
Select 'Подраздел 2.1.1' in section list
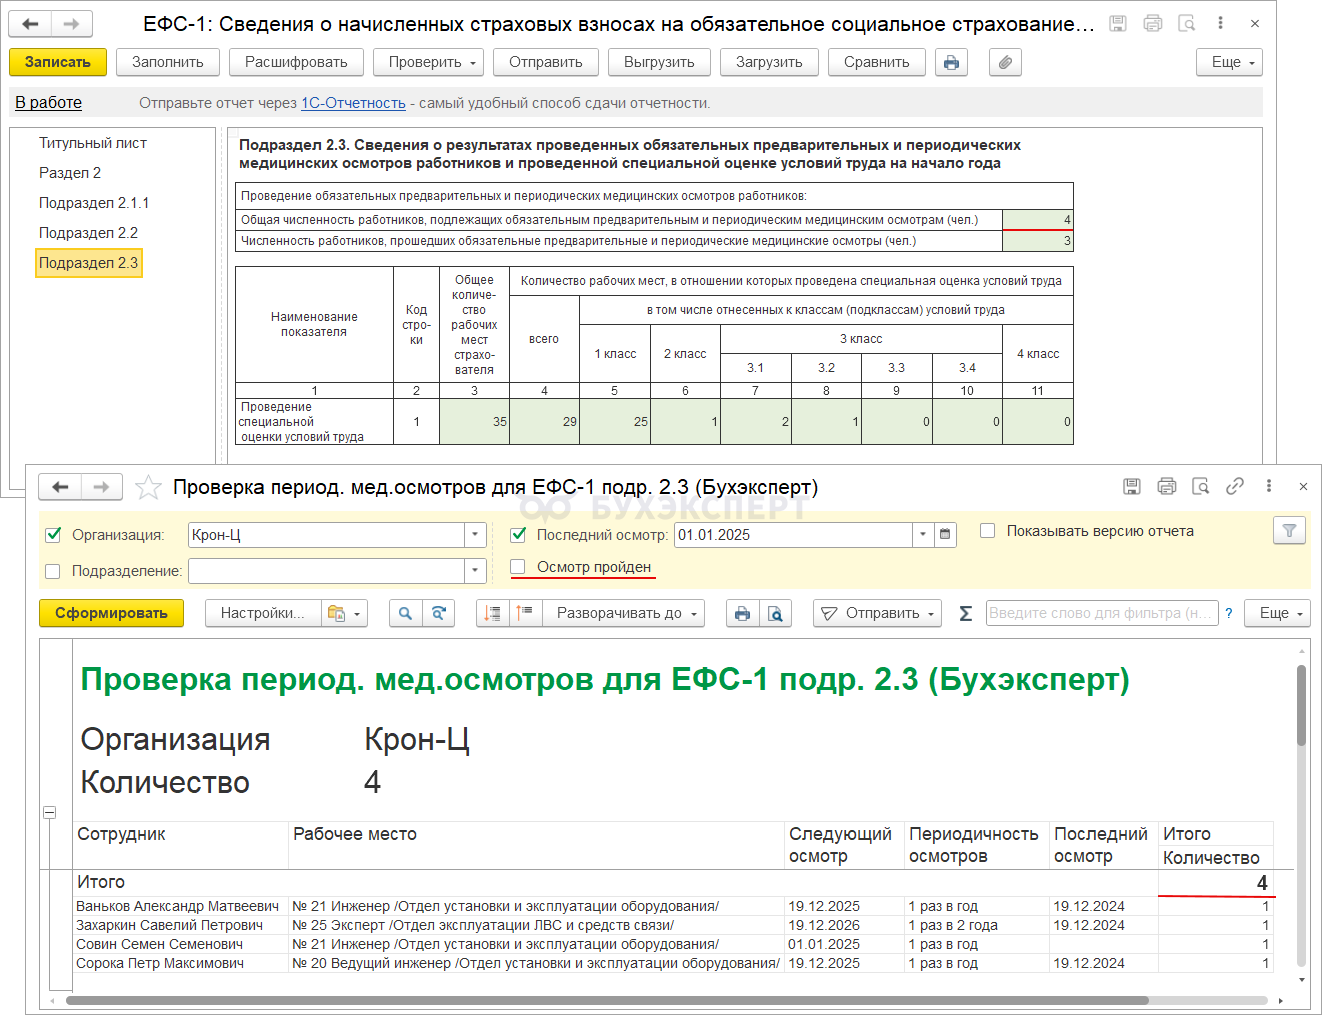pos(94,203)
